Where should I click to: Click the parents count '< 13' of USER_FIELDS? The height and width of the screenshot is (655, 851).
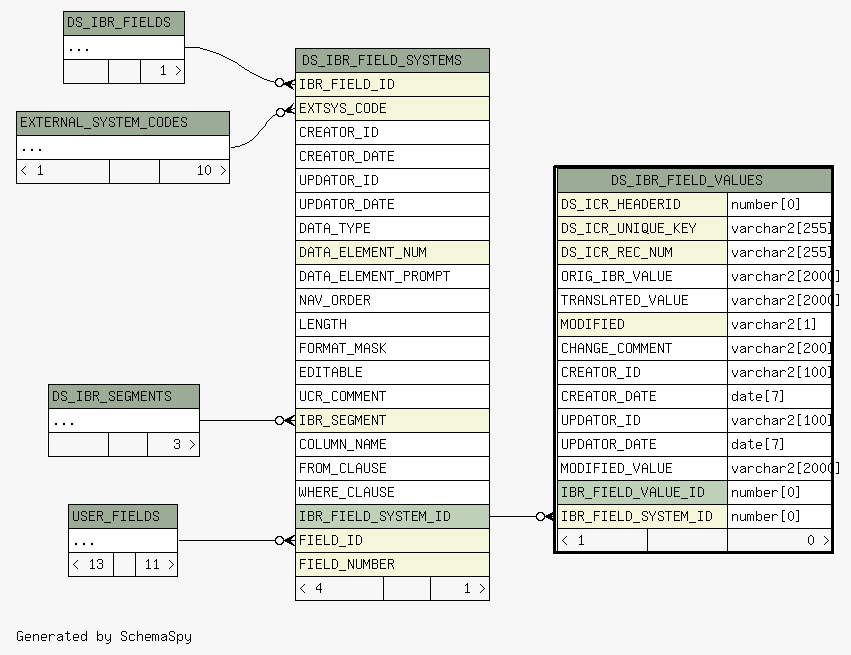pyautogui.click(x=91, y=564)
